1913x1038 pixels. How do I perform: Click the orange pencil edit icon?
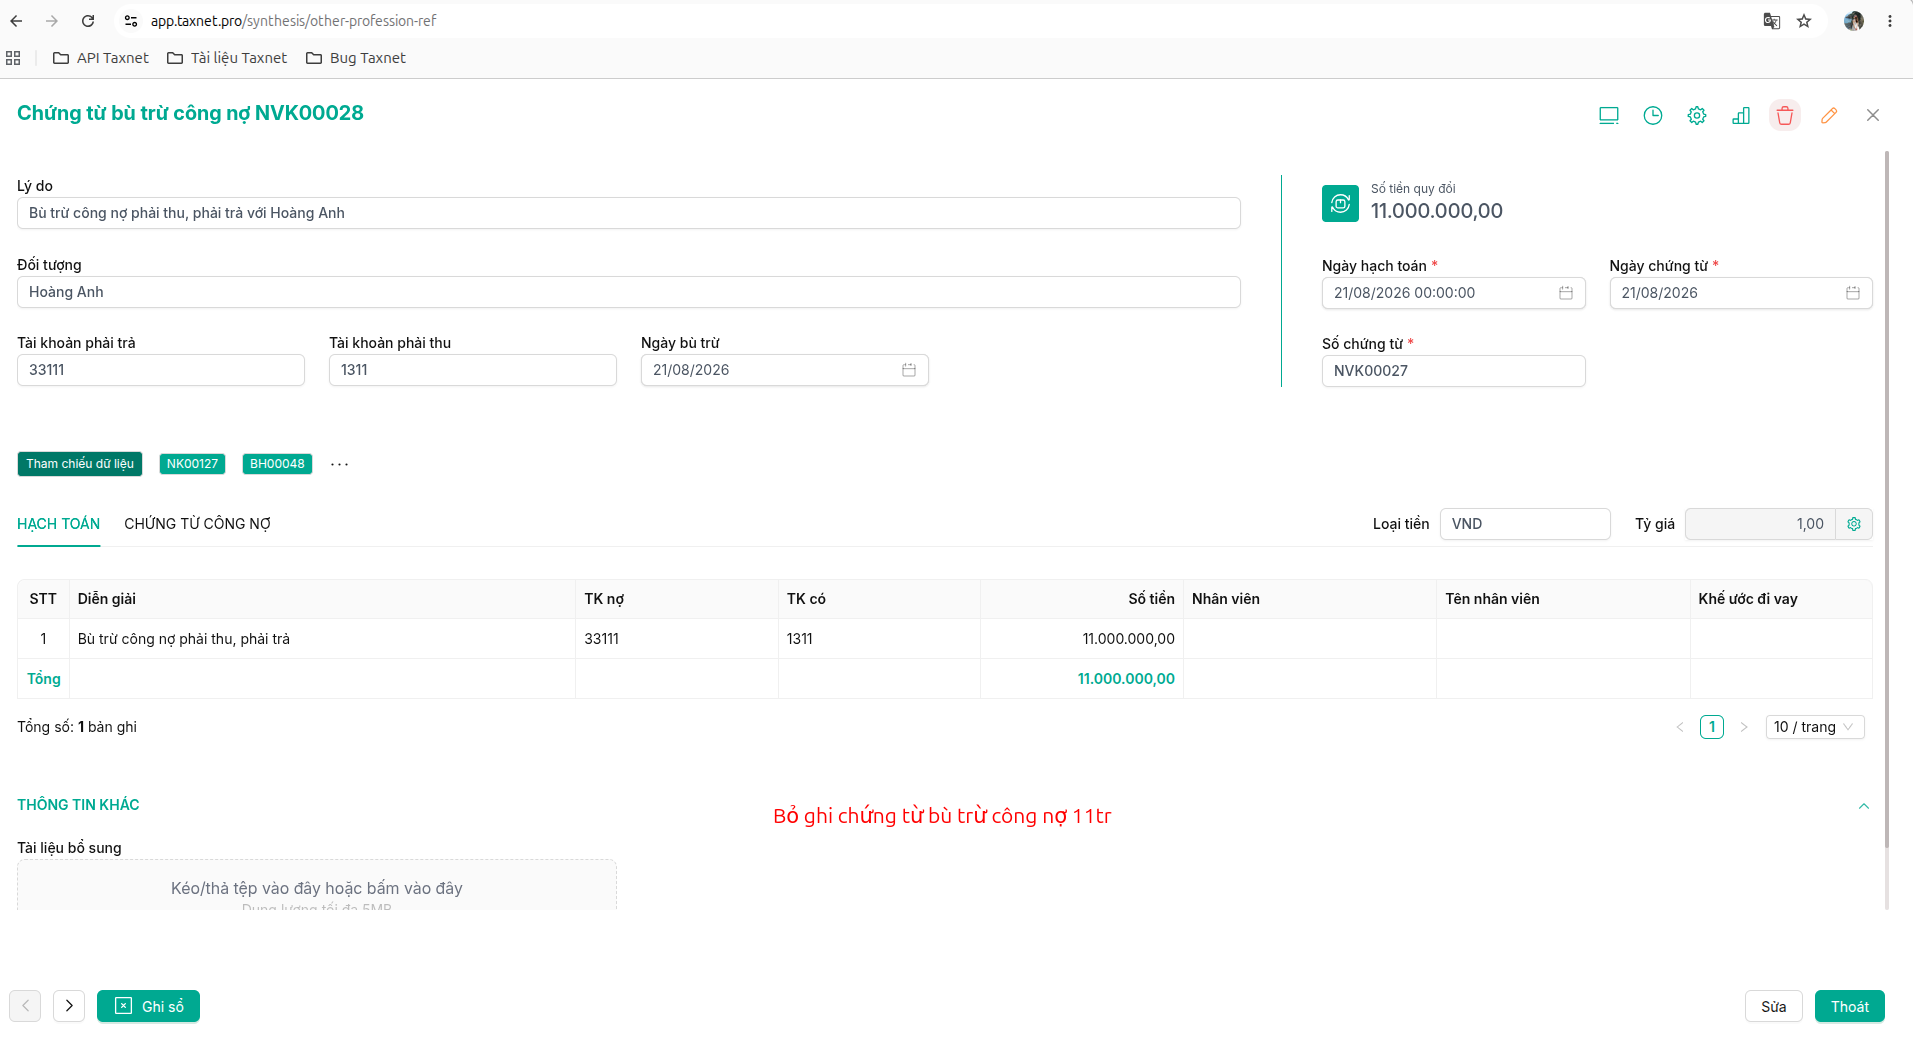click(x=1829, y=115)
